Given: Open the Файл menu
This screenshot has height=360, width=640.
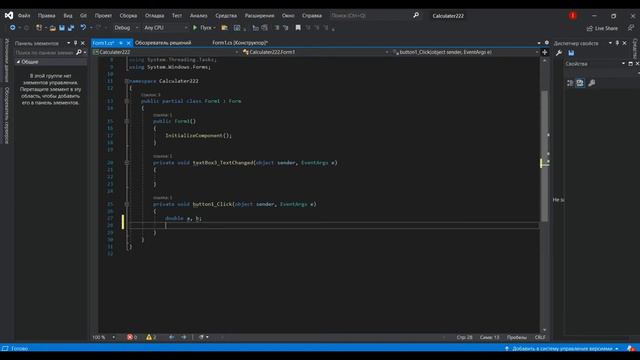Looking at the screenshot, I should pyautogui.click(x=24, y=16).
